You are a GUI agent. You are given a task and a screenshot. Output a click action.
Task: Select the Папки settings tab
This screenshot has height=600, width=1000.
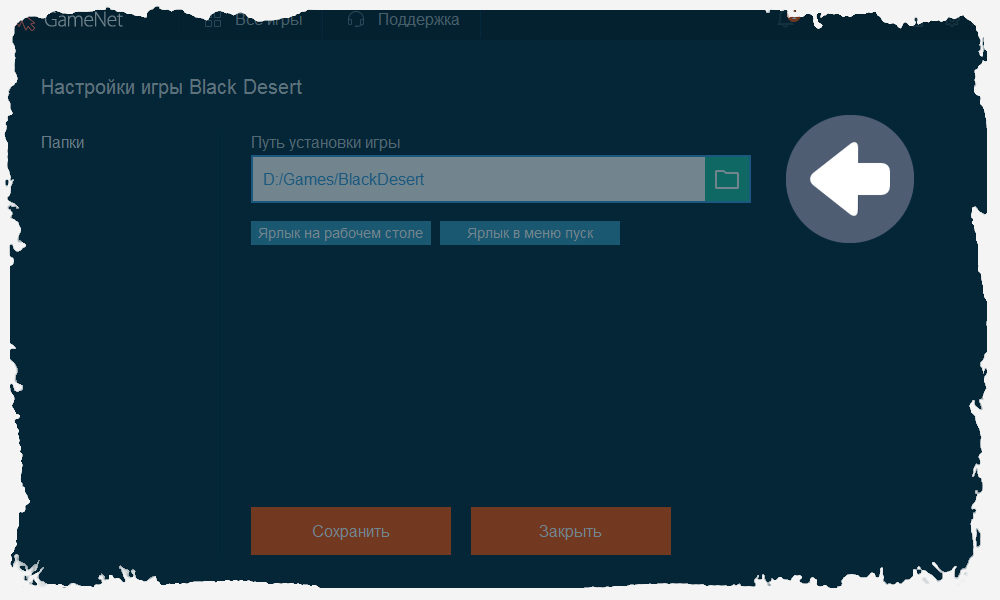click(x=62, y=142)
